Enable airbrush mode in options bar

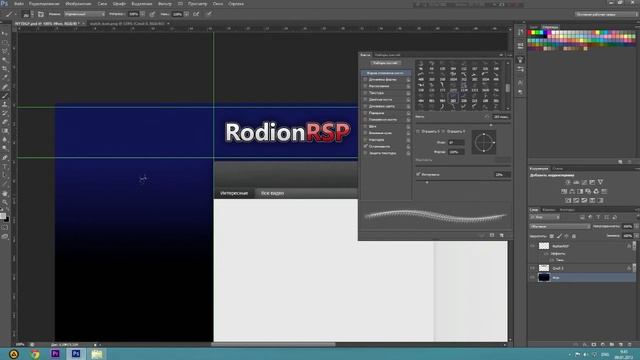click(x=196, y=14)
